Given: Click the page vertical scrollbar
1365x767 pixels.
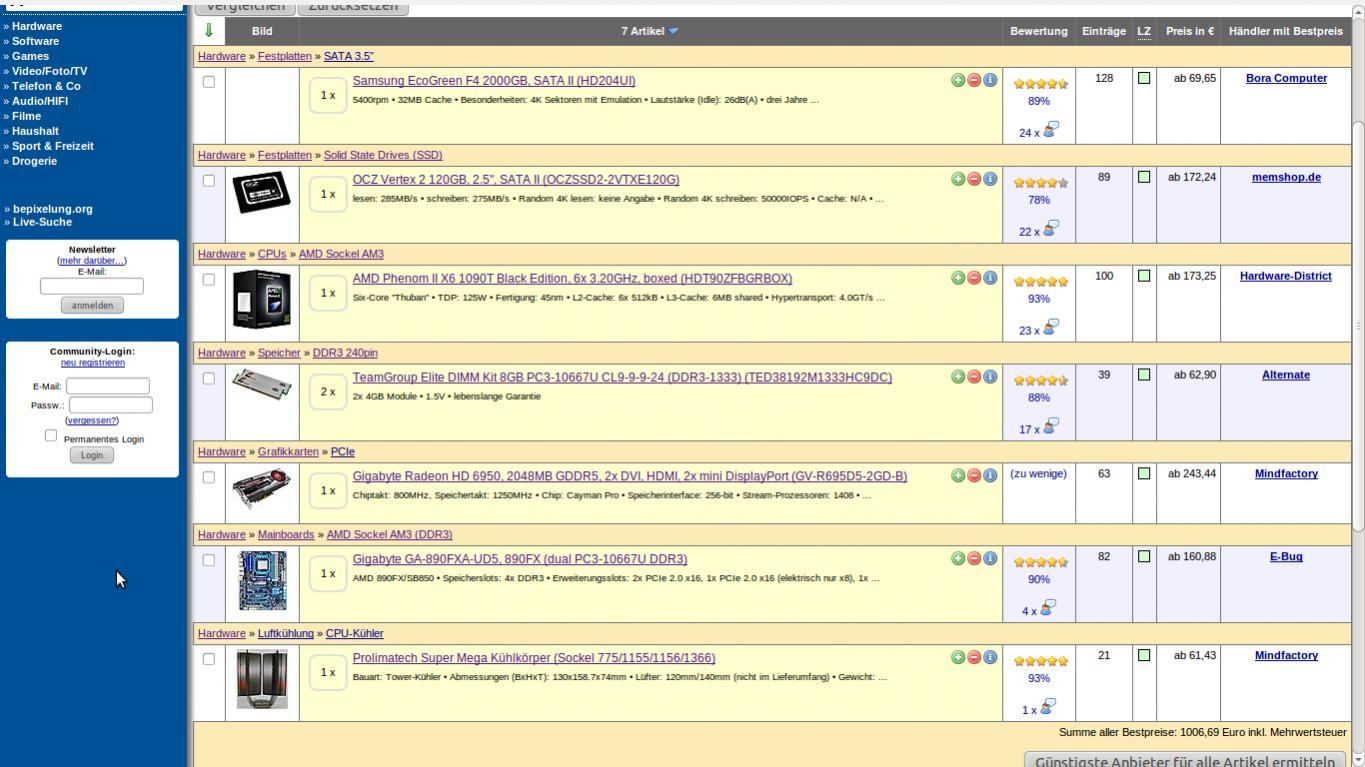Looking at the screenshot, I should tap(1357, 325).
